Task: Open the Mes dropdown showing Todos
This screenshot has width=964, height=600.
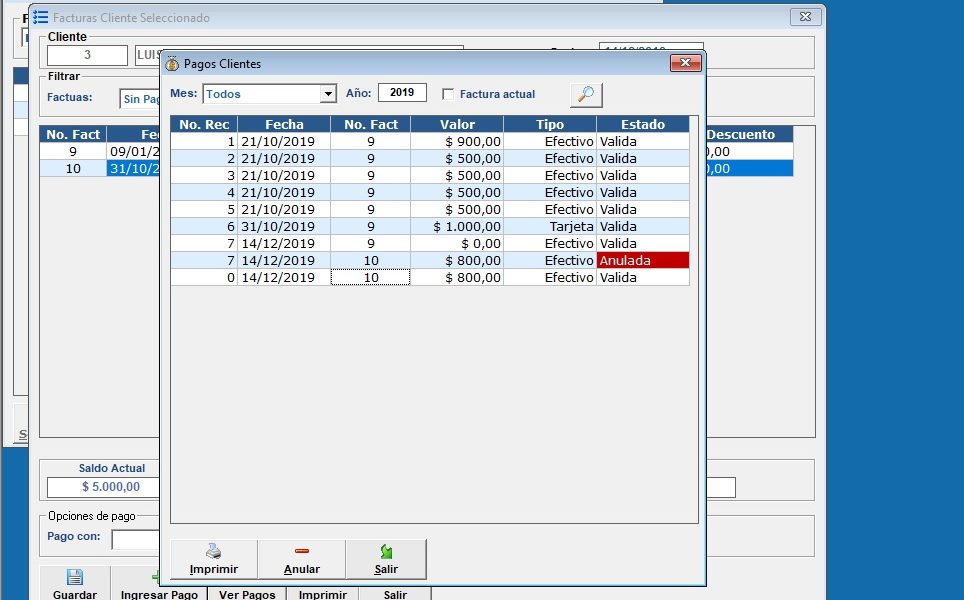Action: click(327, 94)
